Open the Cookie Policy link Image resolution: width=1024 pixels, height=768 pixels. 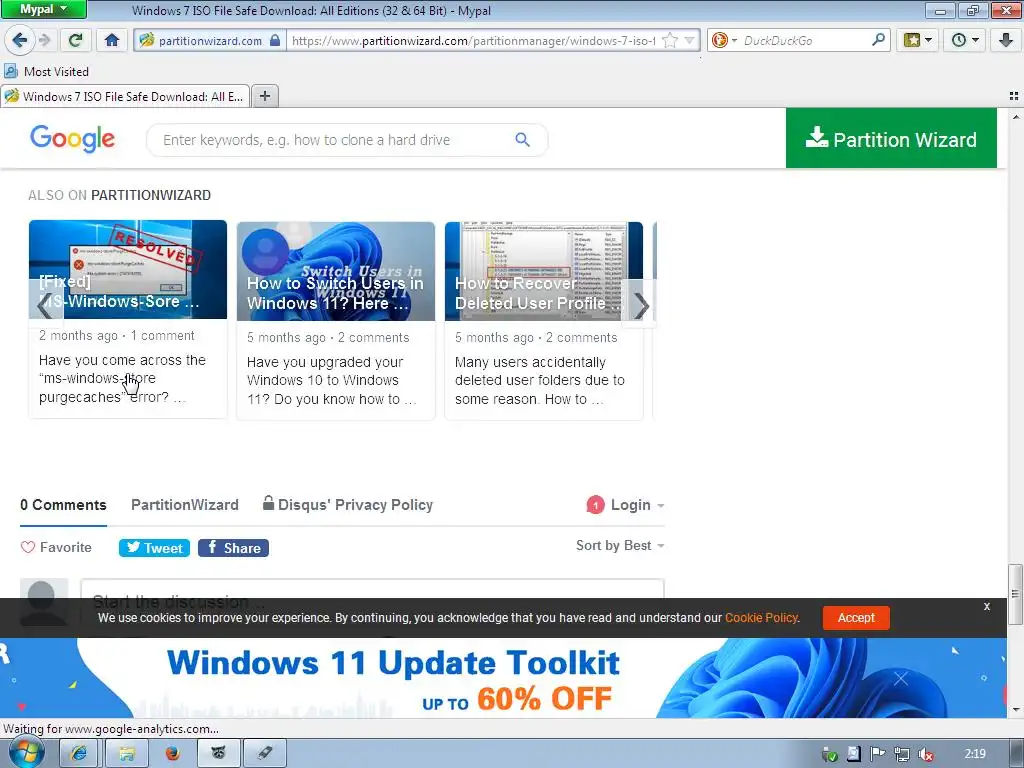[761, 618]
